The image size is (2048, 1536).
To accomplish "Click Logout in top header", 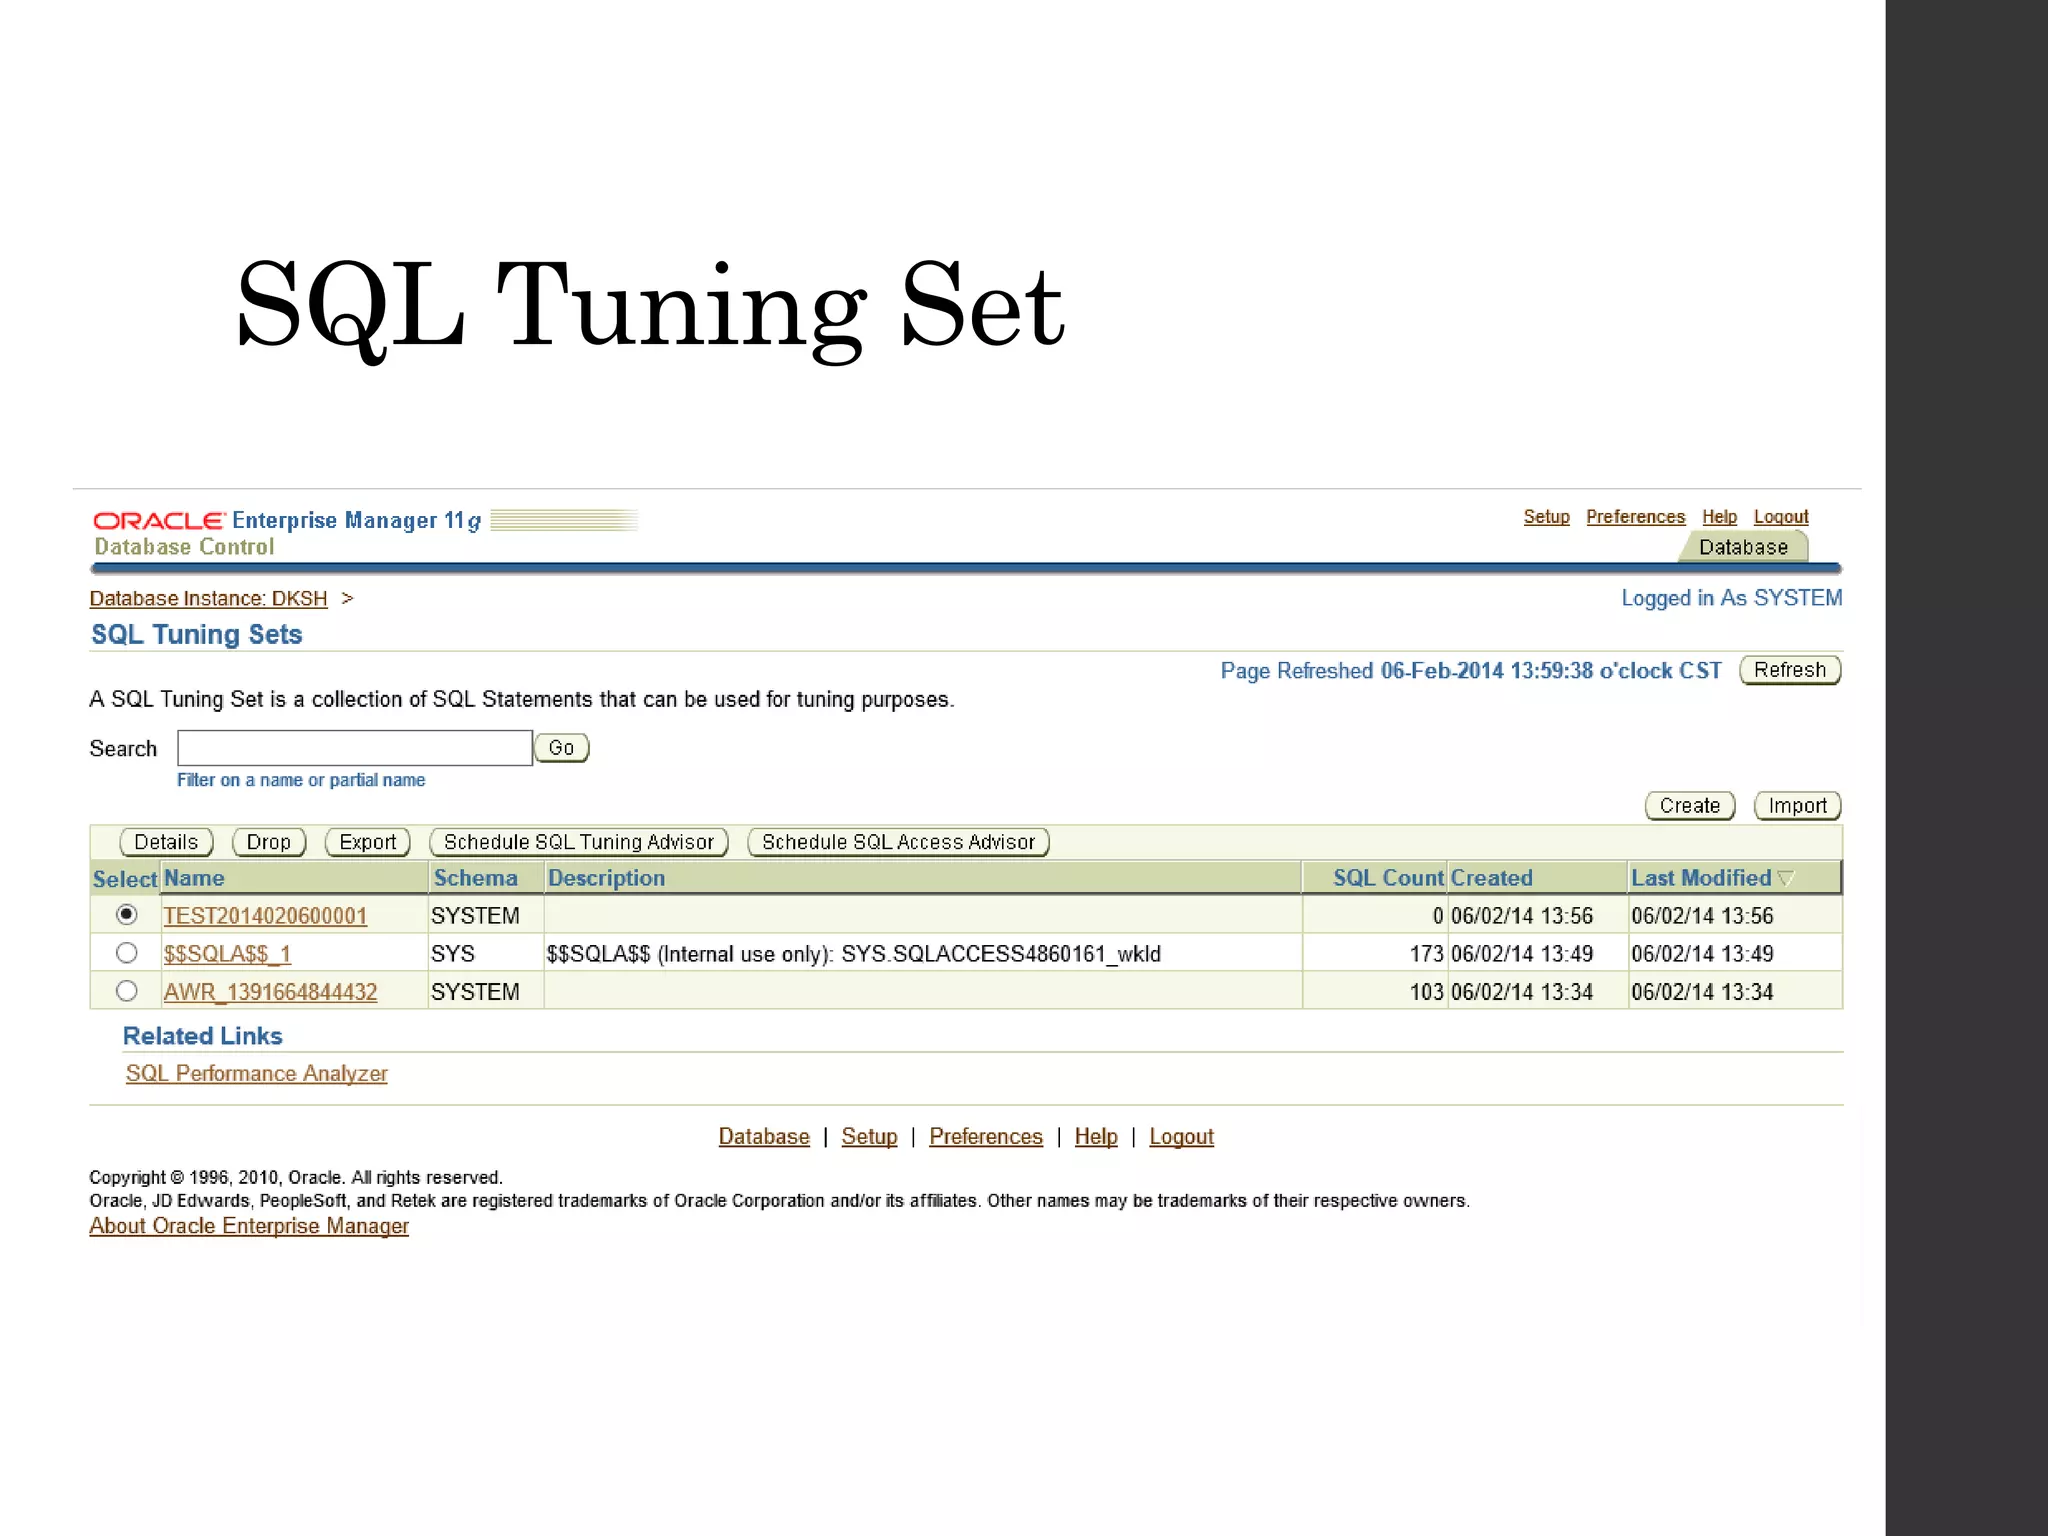I will pyautogui.click(x=1781, y=517).
